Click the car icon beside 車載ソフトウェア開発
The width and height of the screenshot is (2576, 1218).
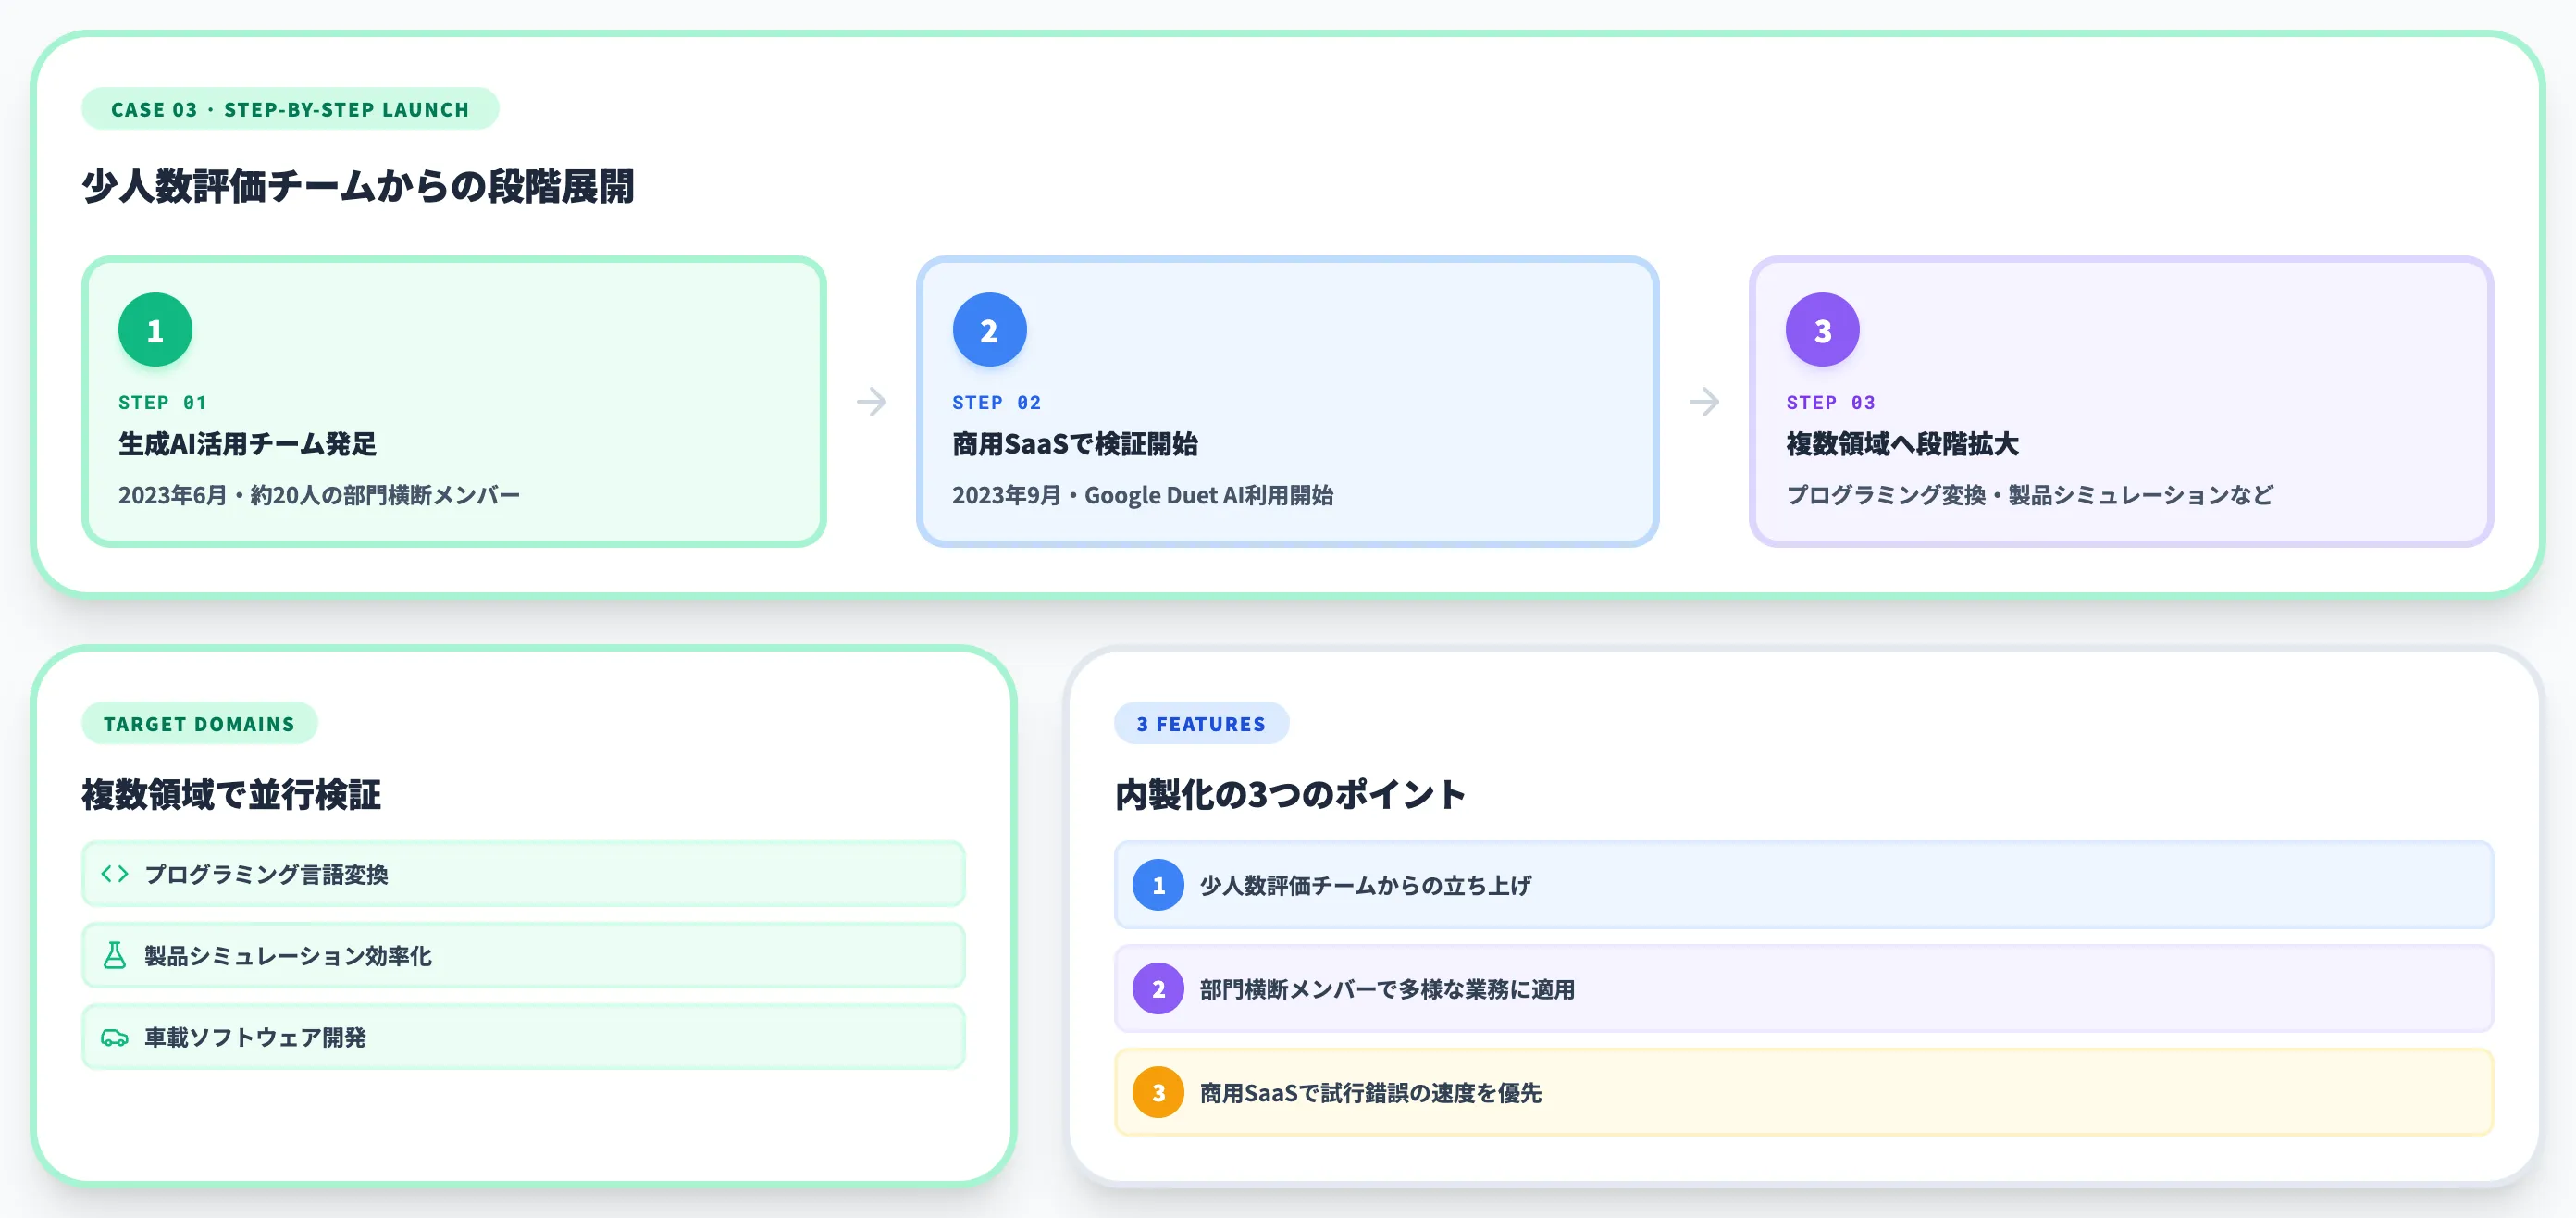[x=115, y=1037]
